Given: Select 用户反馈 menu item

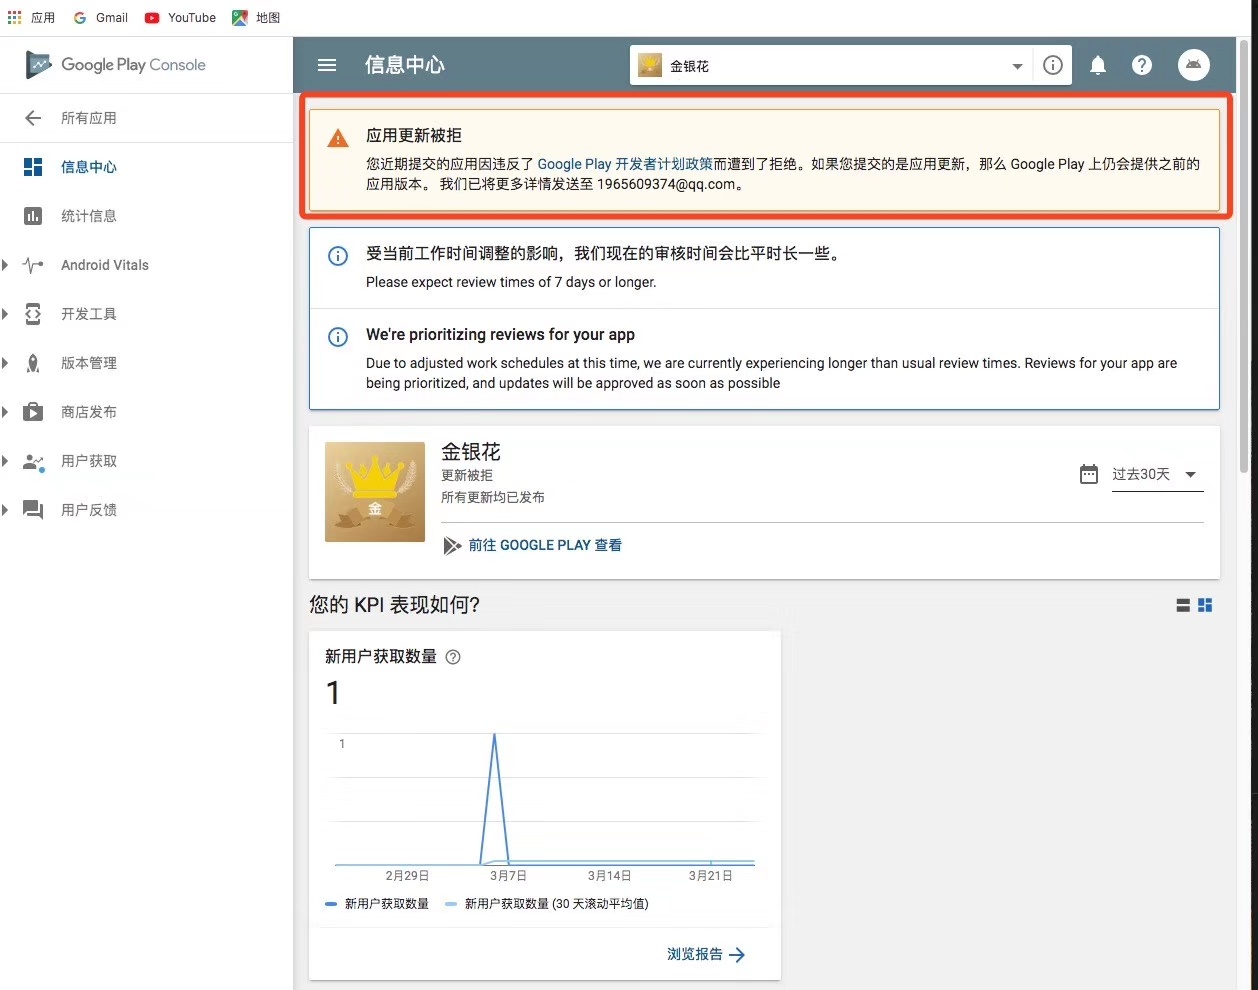Looking at the screenshot, I should tap(89, 510).
